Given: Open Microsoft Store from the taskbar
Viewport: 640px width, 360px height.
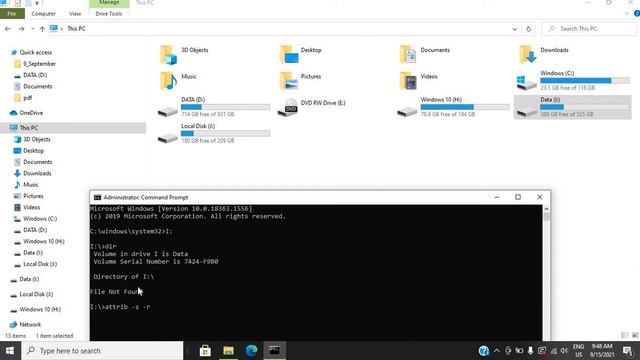Looking at the screenshot, I should coord(205,351).
